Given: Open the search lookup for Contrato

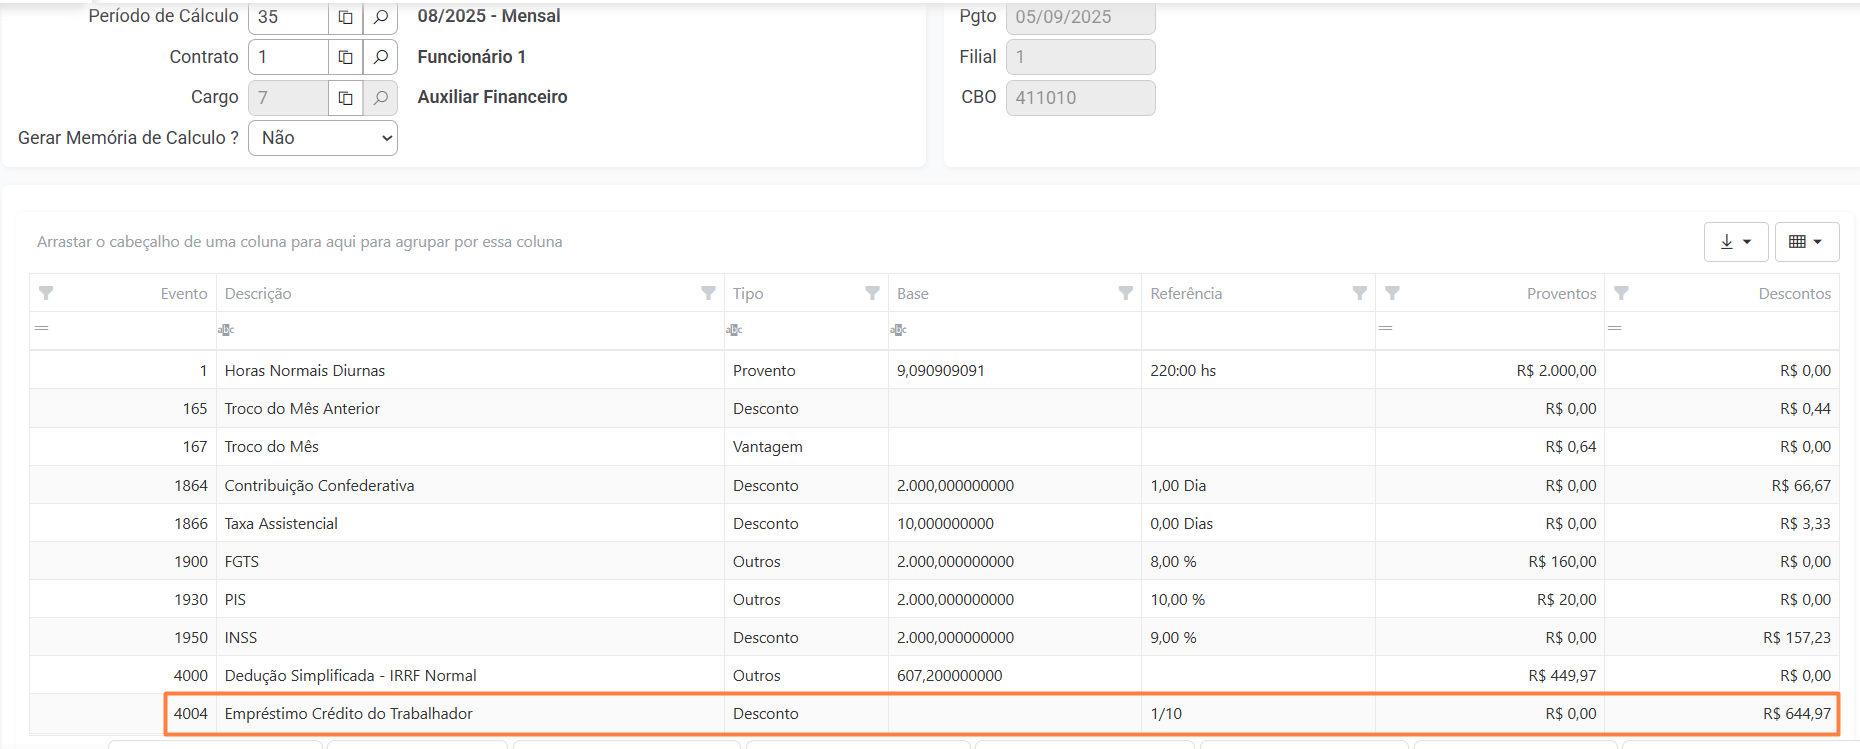Looking at the screenshot, I should [380, 57].
